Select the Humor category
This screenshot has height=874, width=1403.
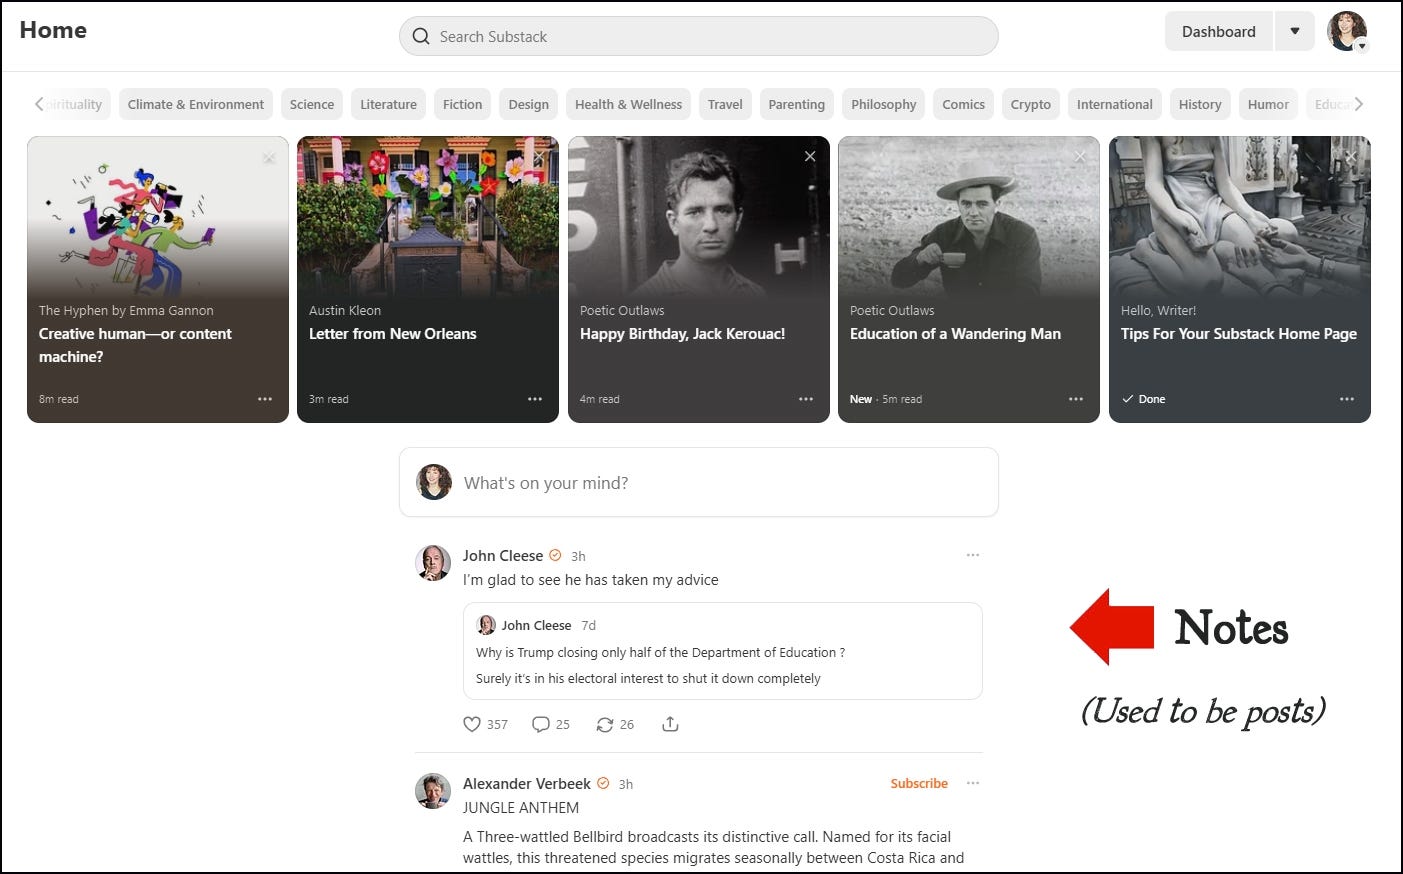click(1268, 104)
